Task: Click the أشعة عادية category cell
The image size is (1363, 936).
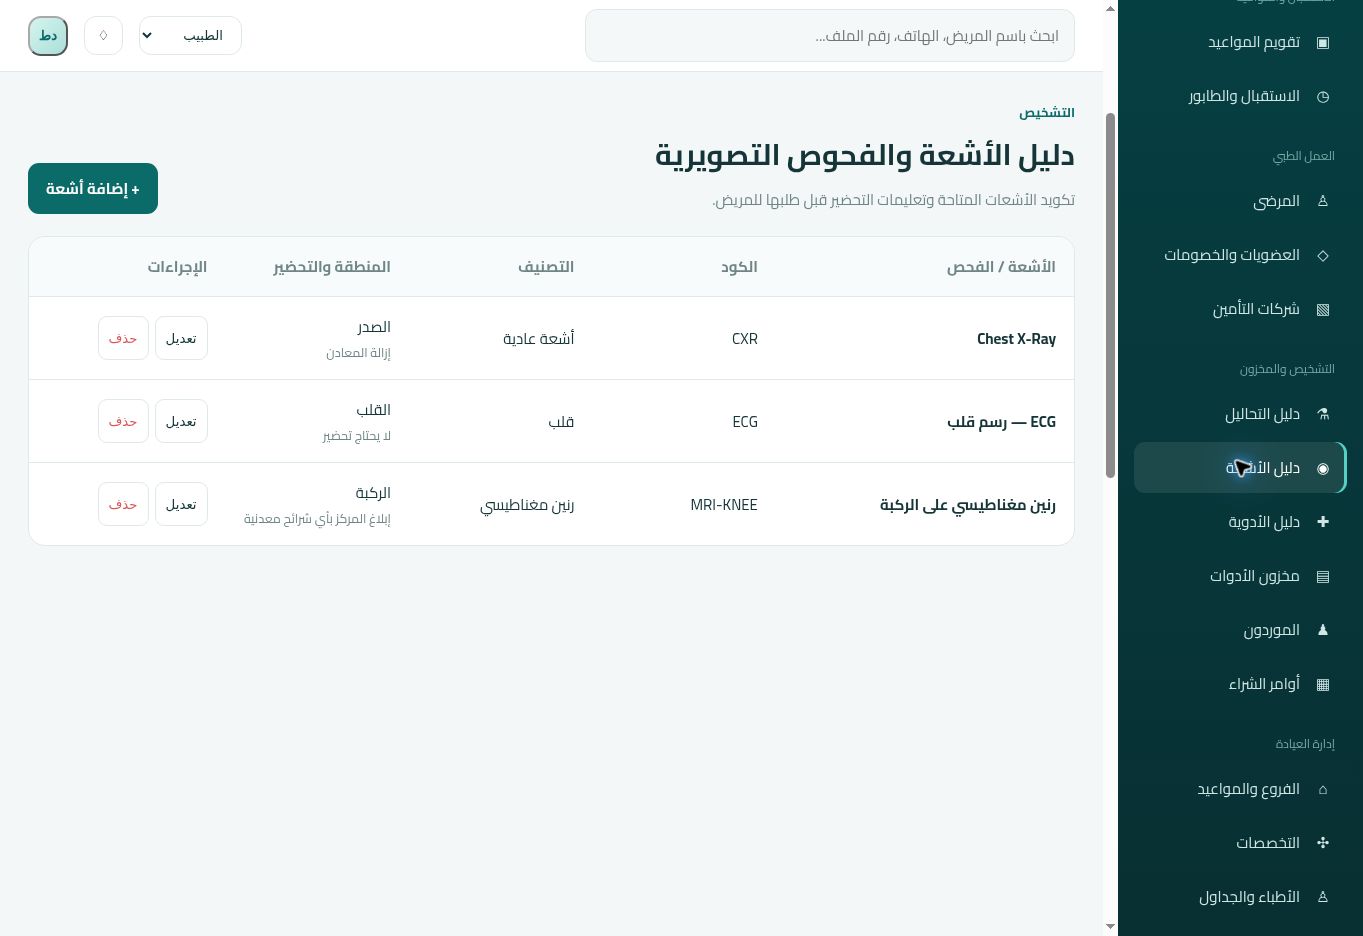Action: (x=539, y=339)
